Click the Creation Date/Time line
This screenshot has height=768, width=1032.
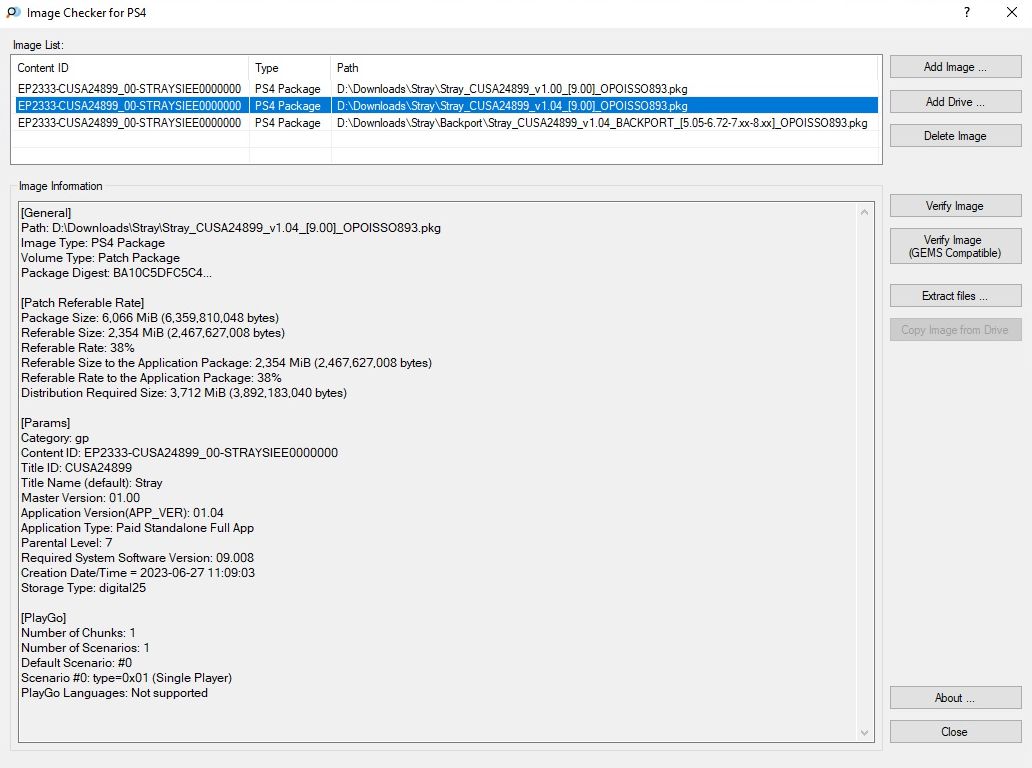pos(138,573)
